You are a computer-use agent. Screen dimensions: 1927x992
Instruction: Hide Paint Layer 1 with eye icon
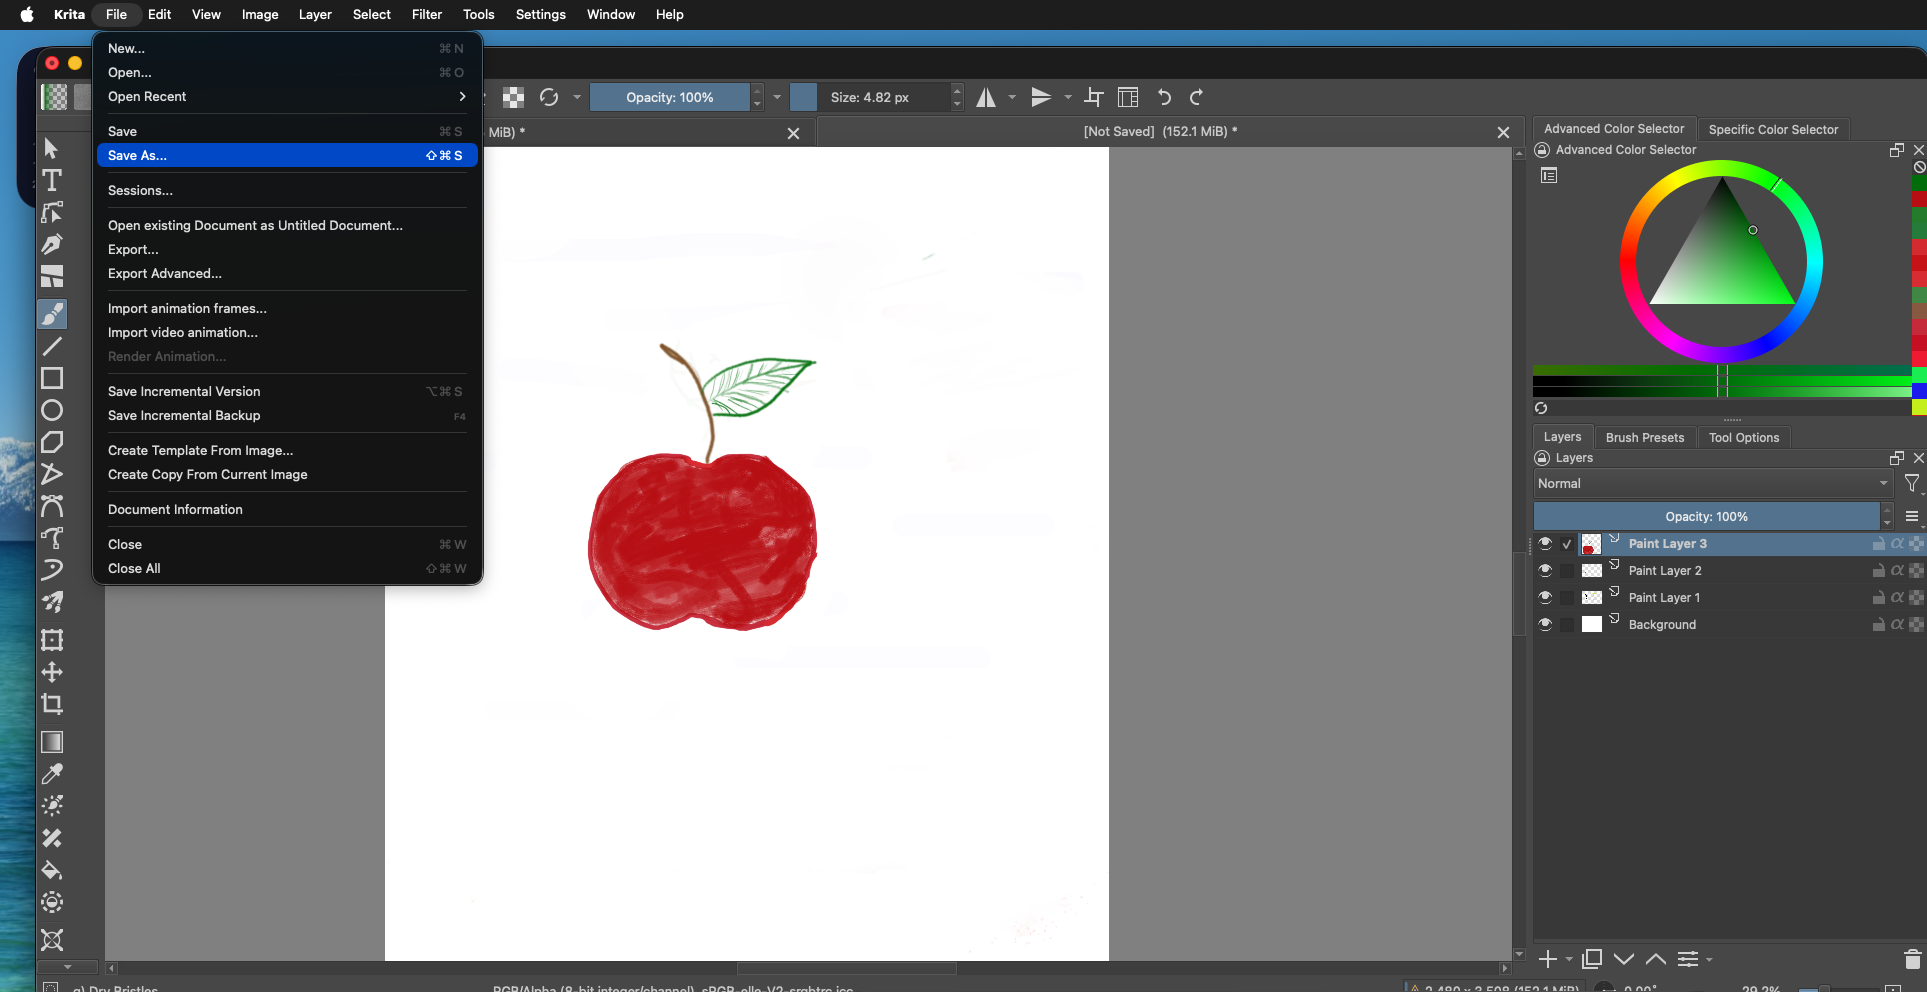click(1545, 597)
